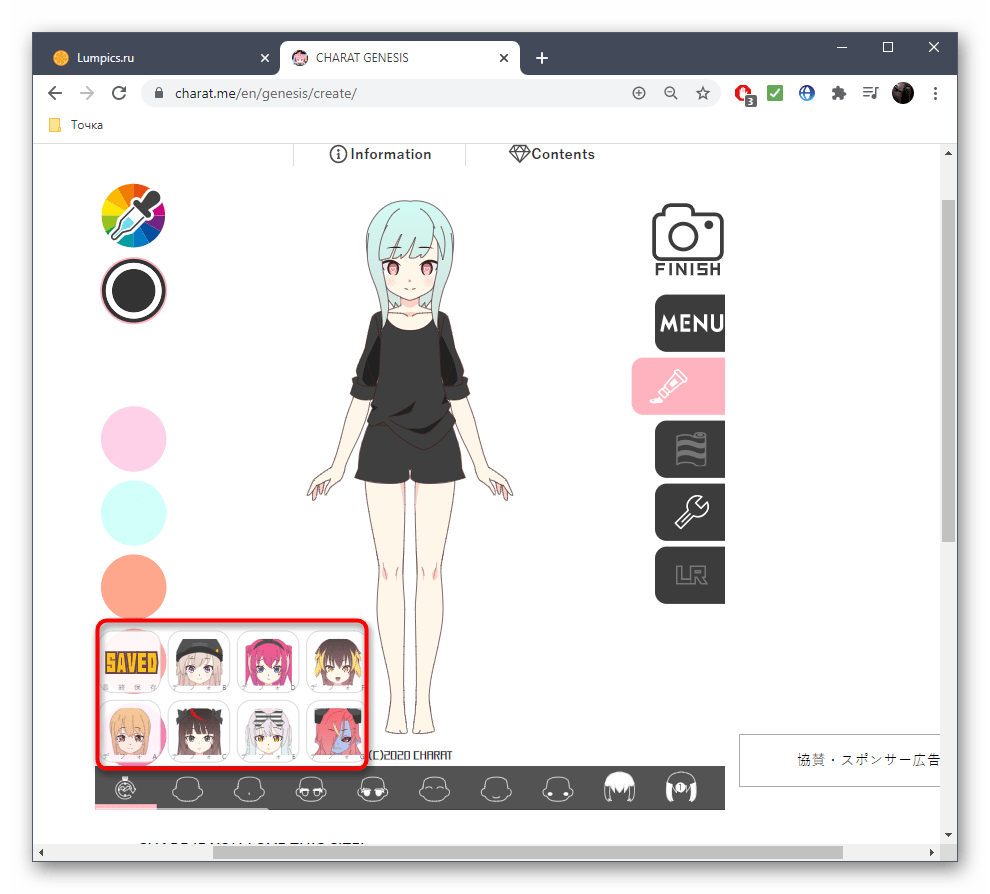Open the Information section
990x894 pixels.
click(x=380, y=154)
